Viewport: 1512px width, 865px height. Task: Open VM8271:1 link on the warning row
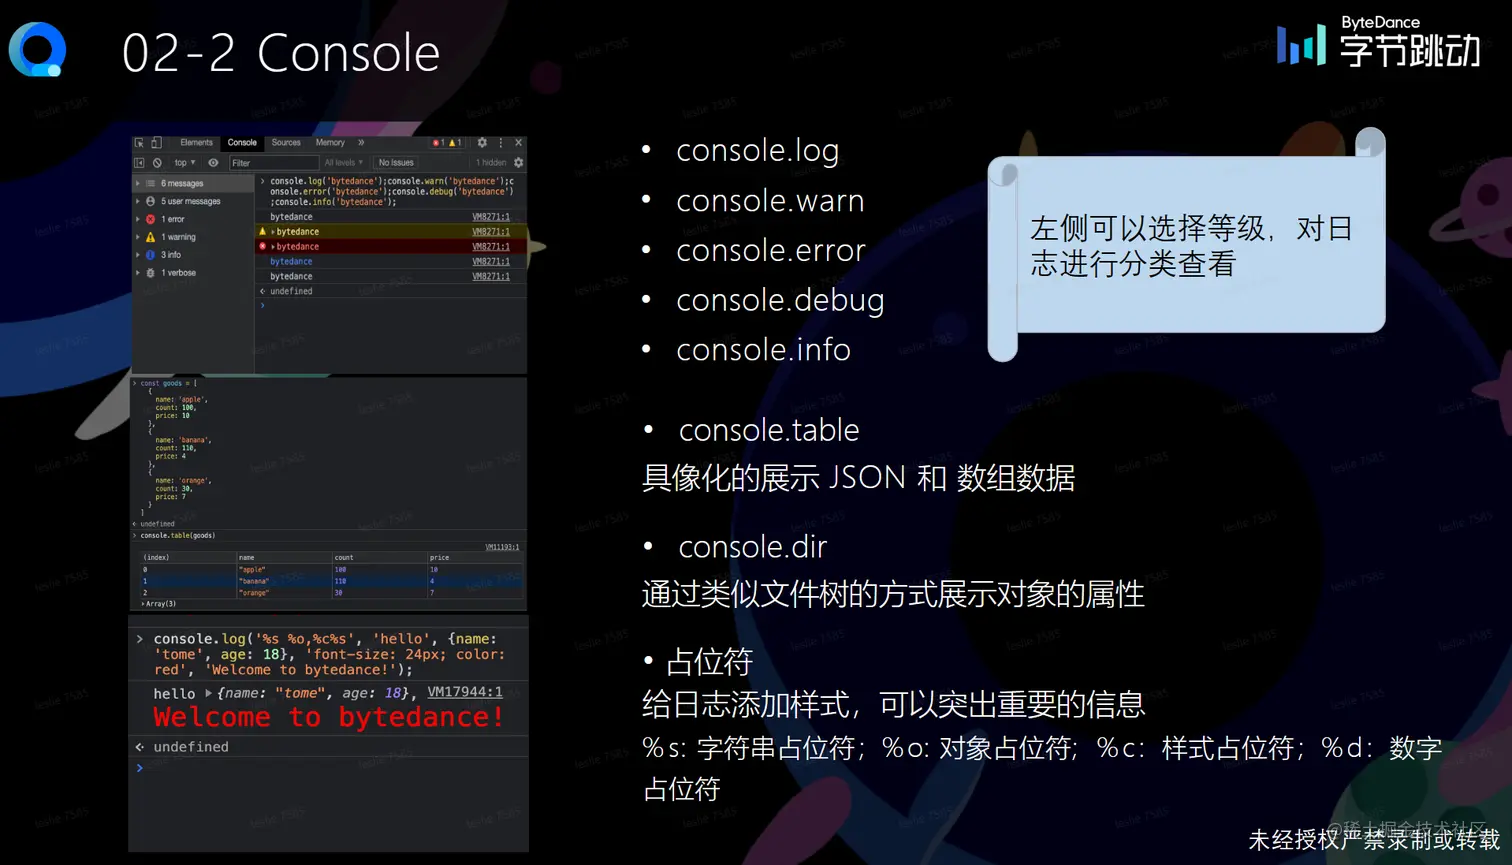point(491,232)
